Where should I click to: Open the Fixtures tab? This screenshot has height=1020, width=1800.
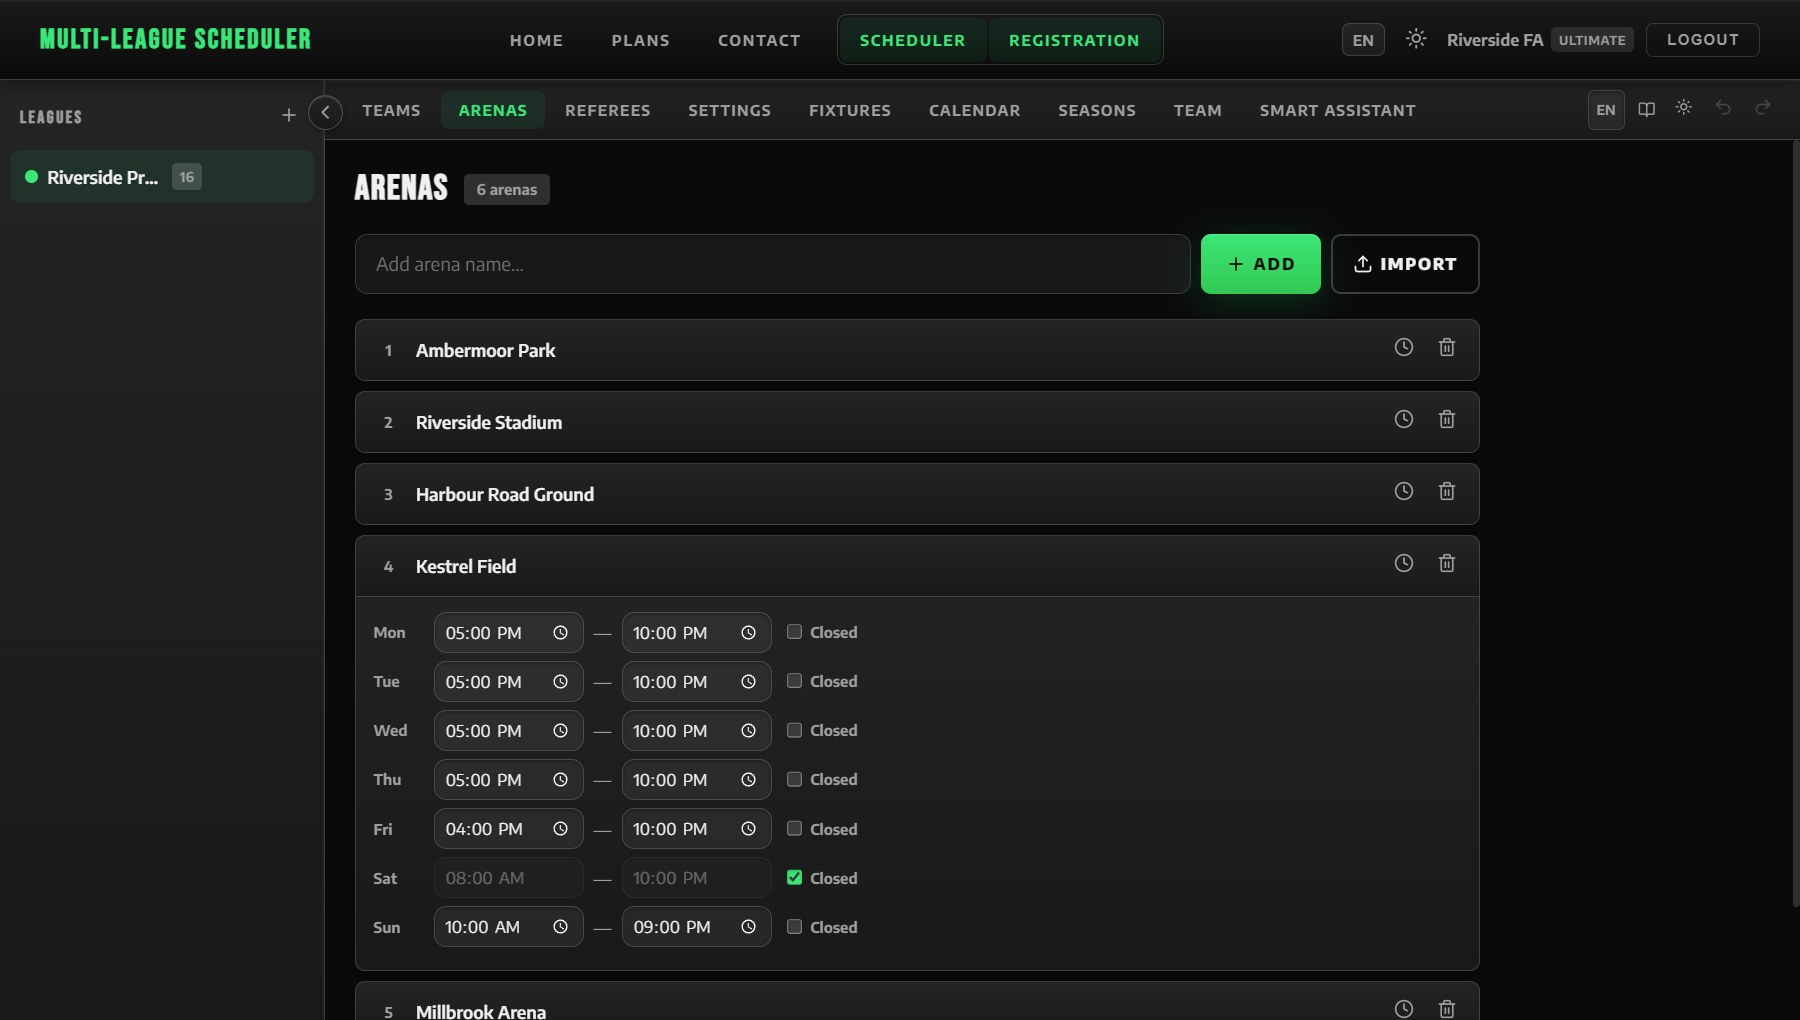coord(850,110)
